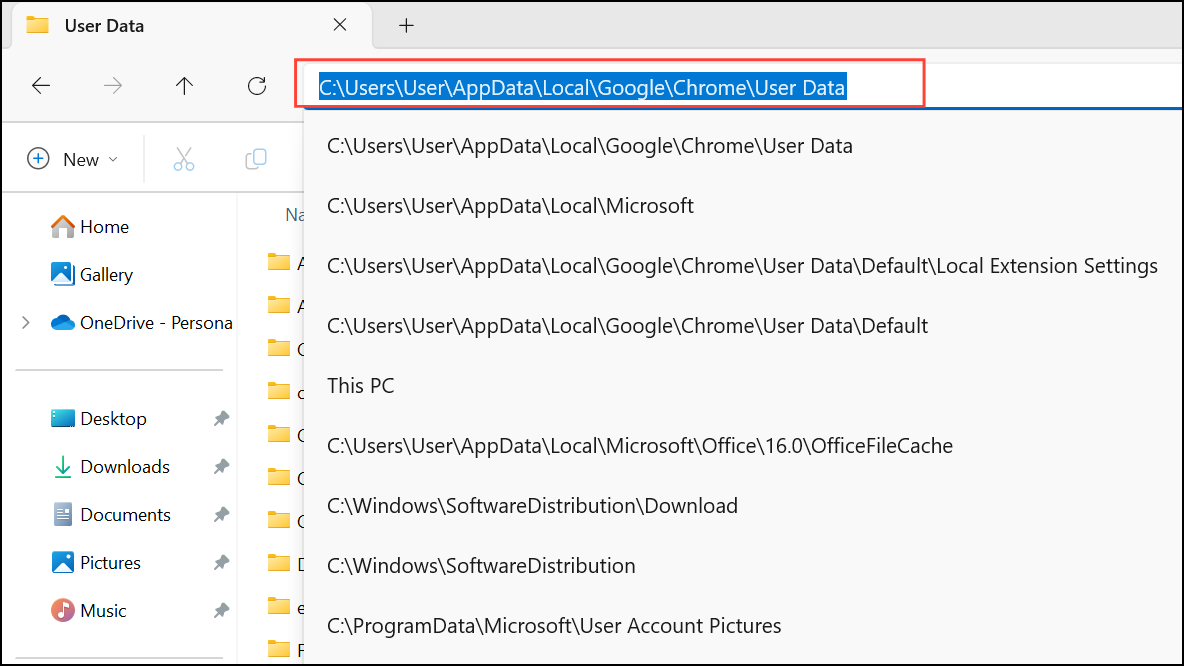1184x666 pixels.
Task: Open the Documents quick access folder
Action: (110, 515)
